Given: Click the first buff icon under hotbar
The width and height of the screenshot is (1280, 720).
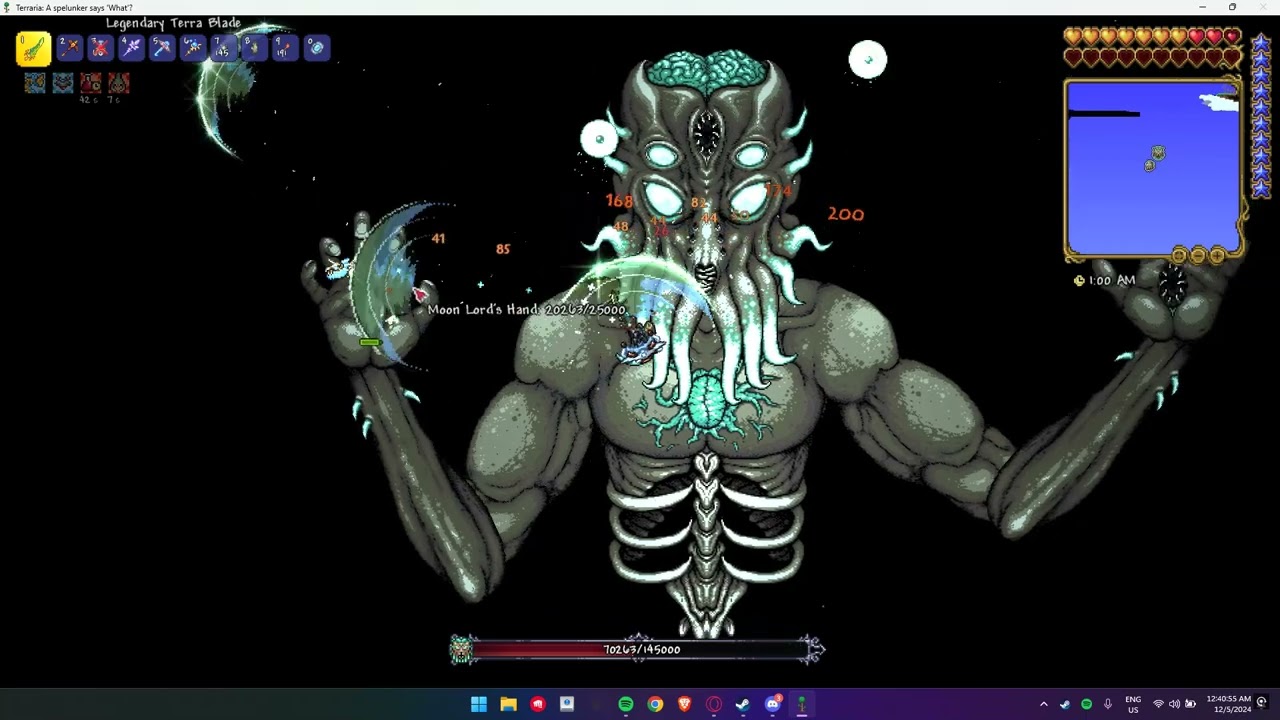Looking at the screenshot, I should (x=35, y=83).
